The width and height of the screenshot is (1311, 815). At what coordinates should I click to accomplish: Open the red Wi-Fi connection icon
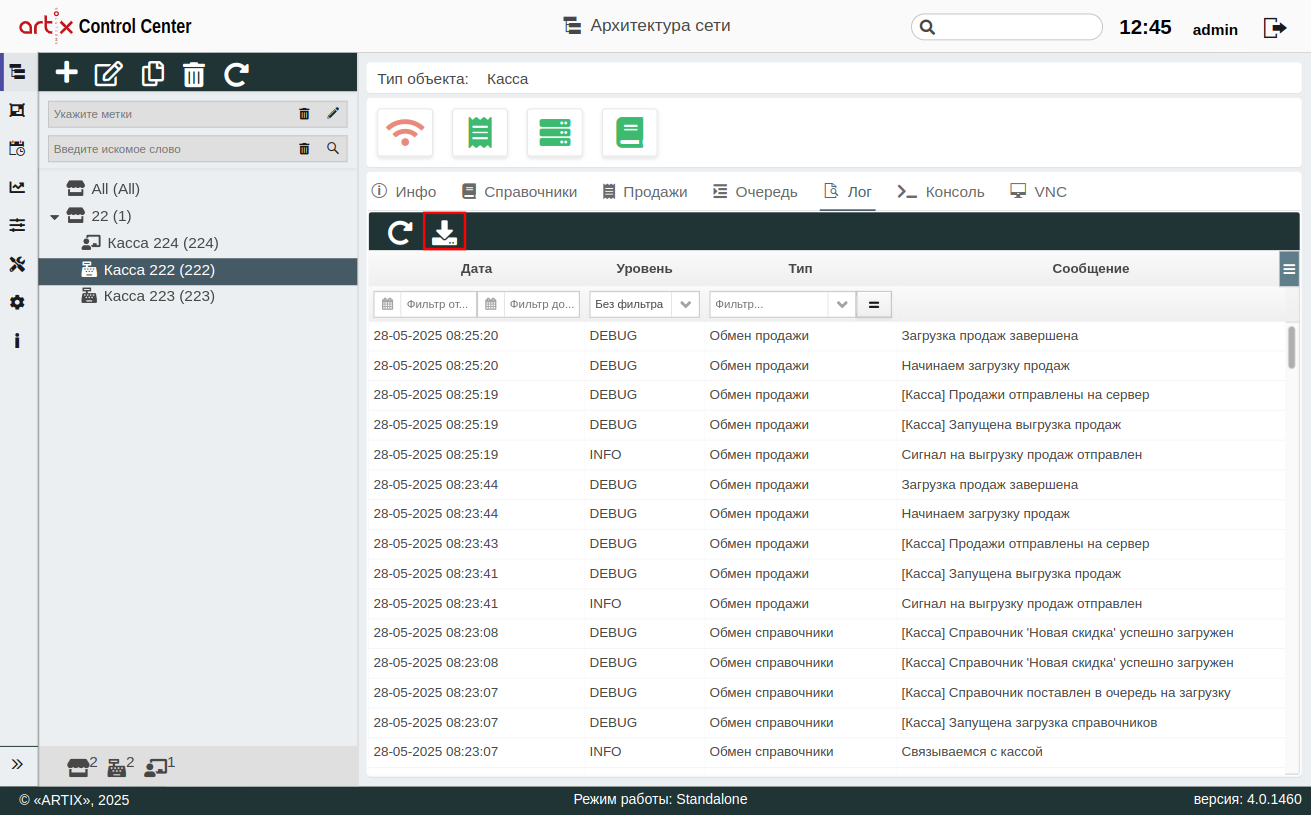pyautogui.click(x=405, y=133)
